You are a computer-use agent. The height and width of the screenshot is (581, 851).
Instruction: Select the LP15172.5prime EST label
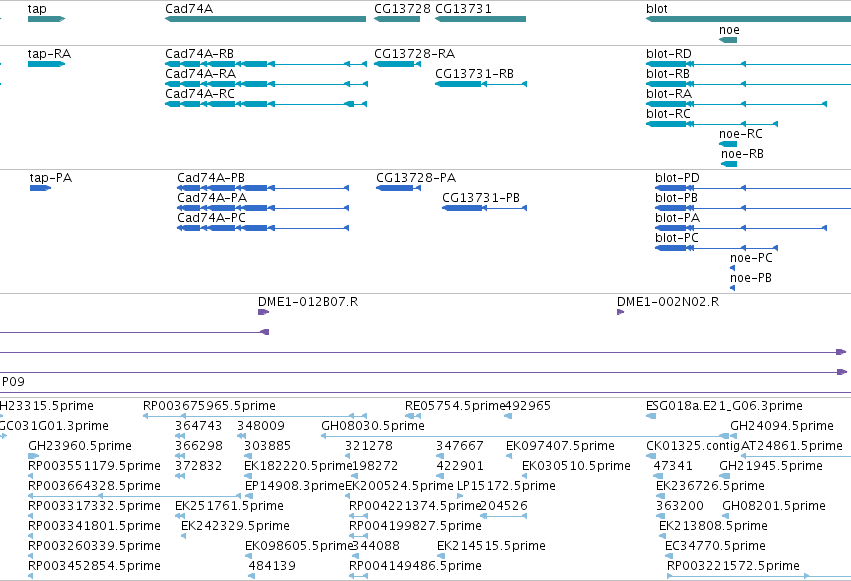[x=506, y=486]
